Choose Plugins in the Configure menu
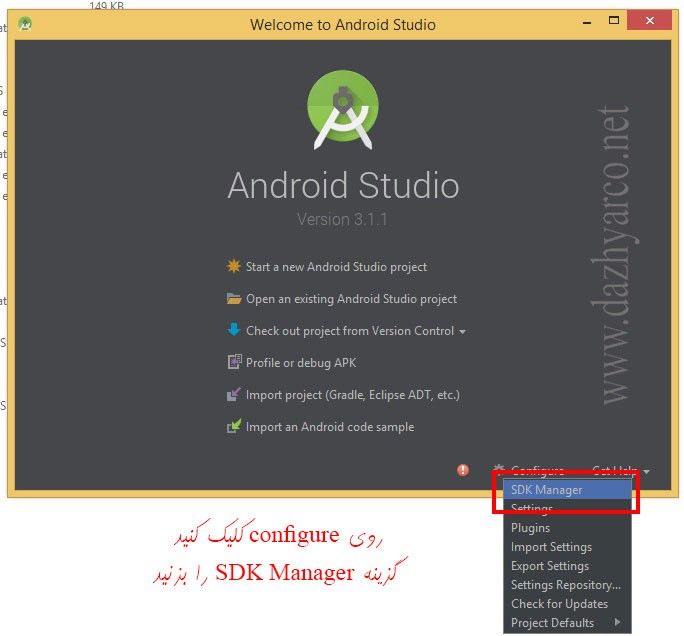684x636 pixels. (530, 528)
